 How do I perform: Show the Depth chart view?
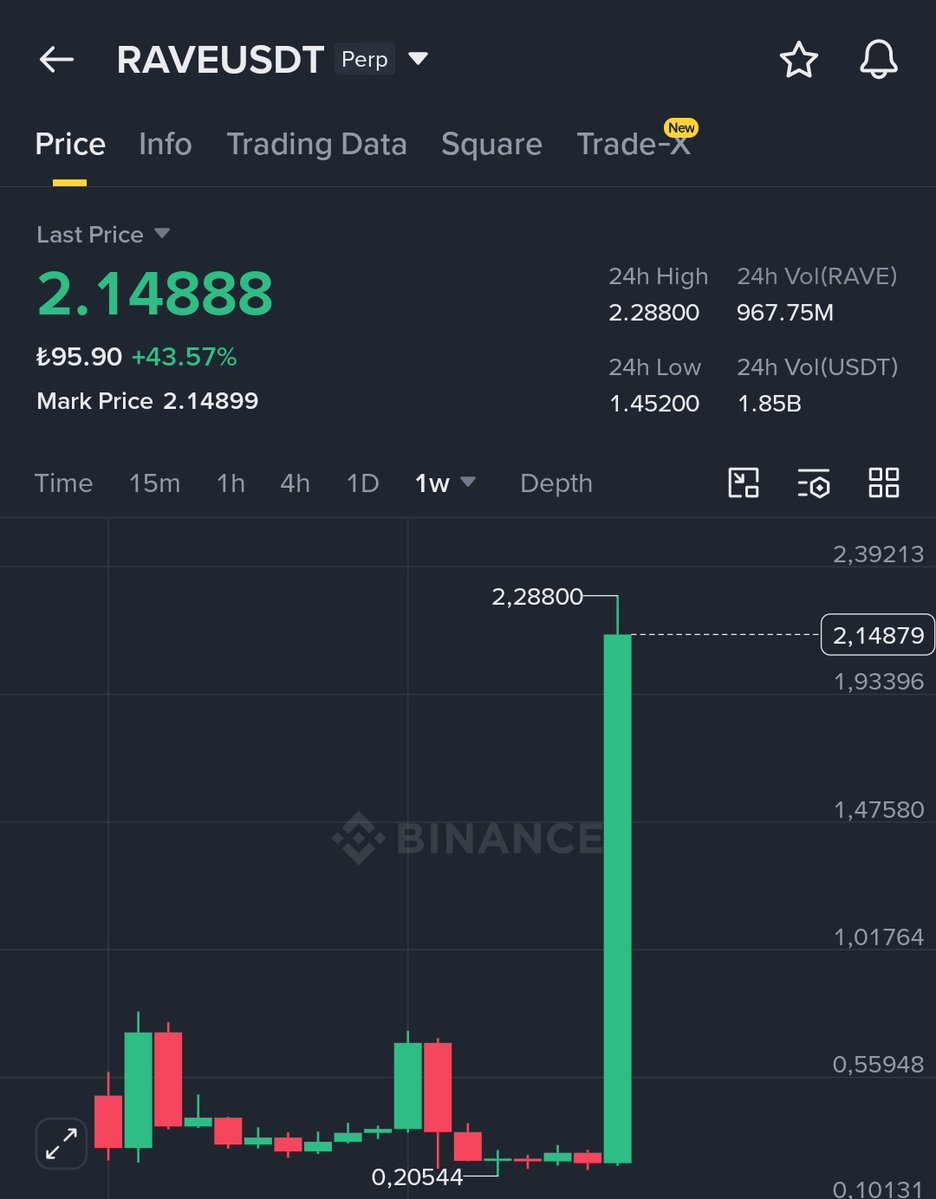556,483
